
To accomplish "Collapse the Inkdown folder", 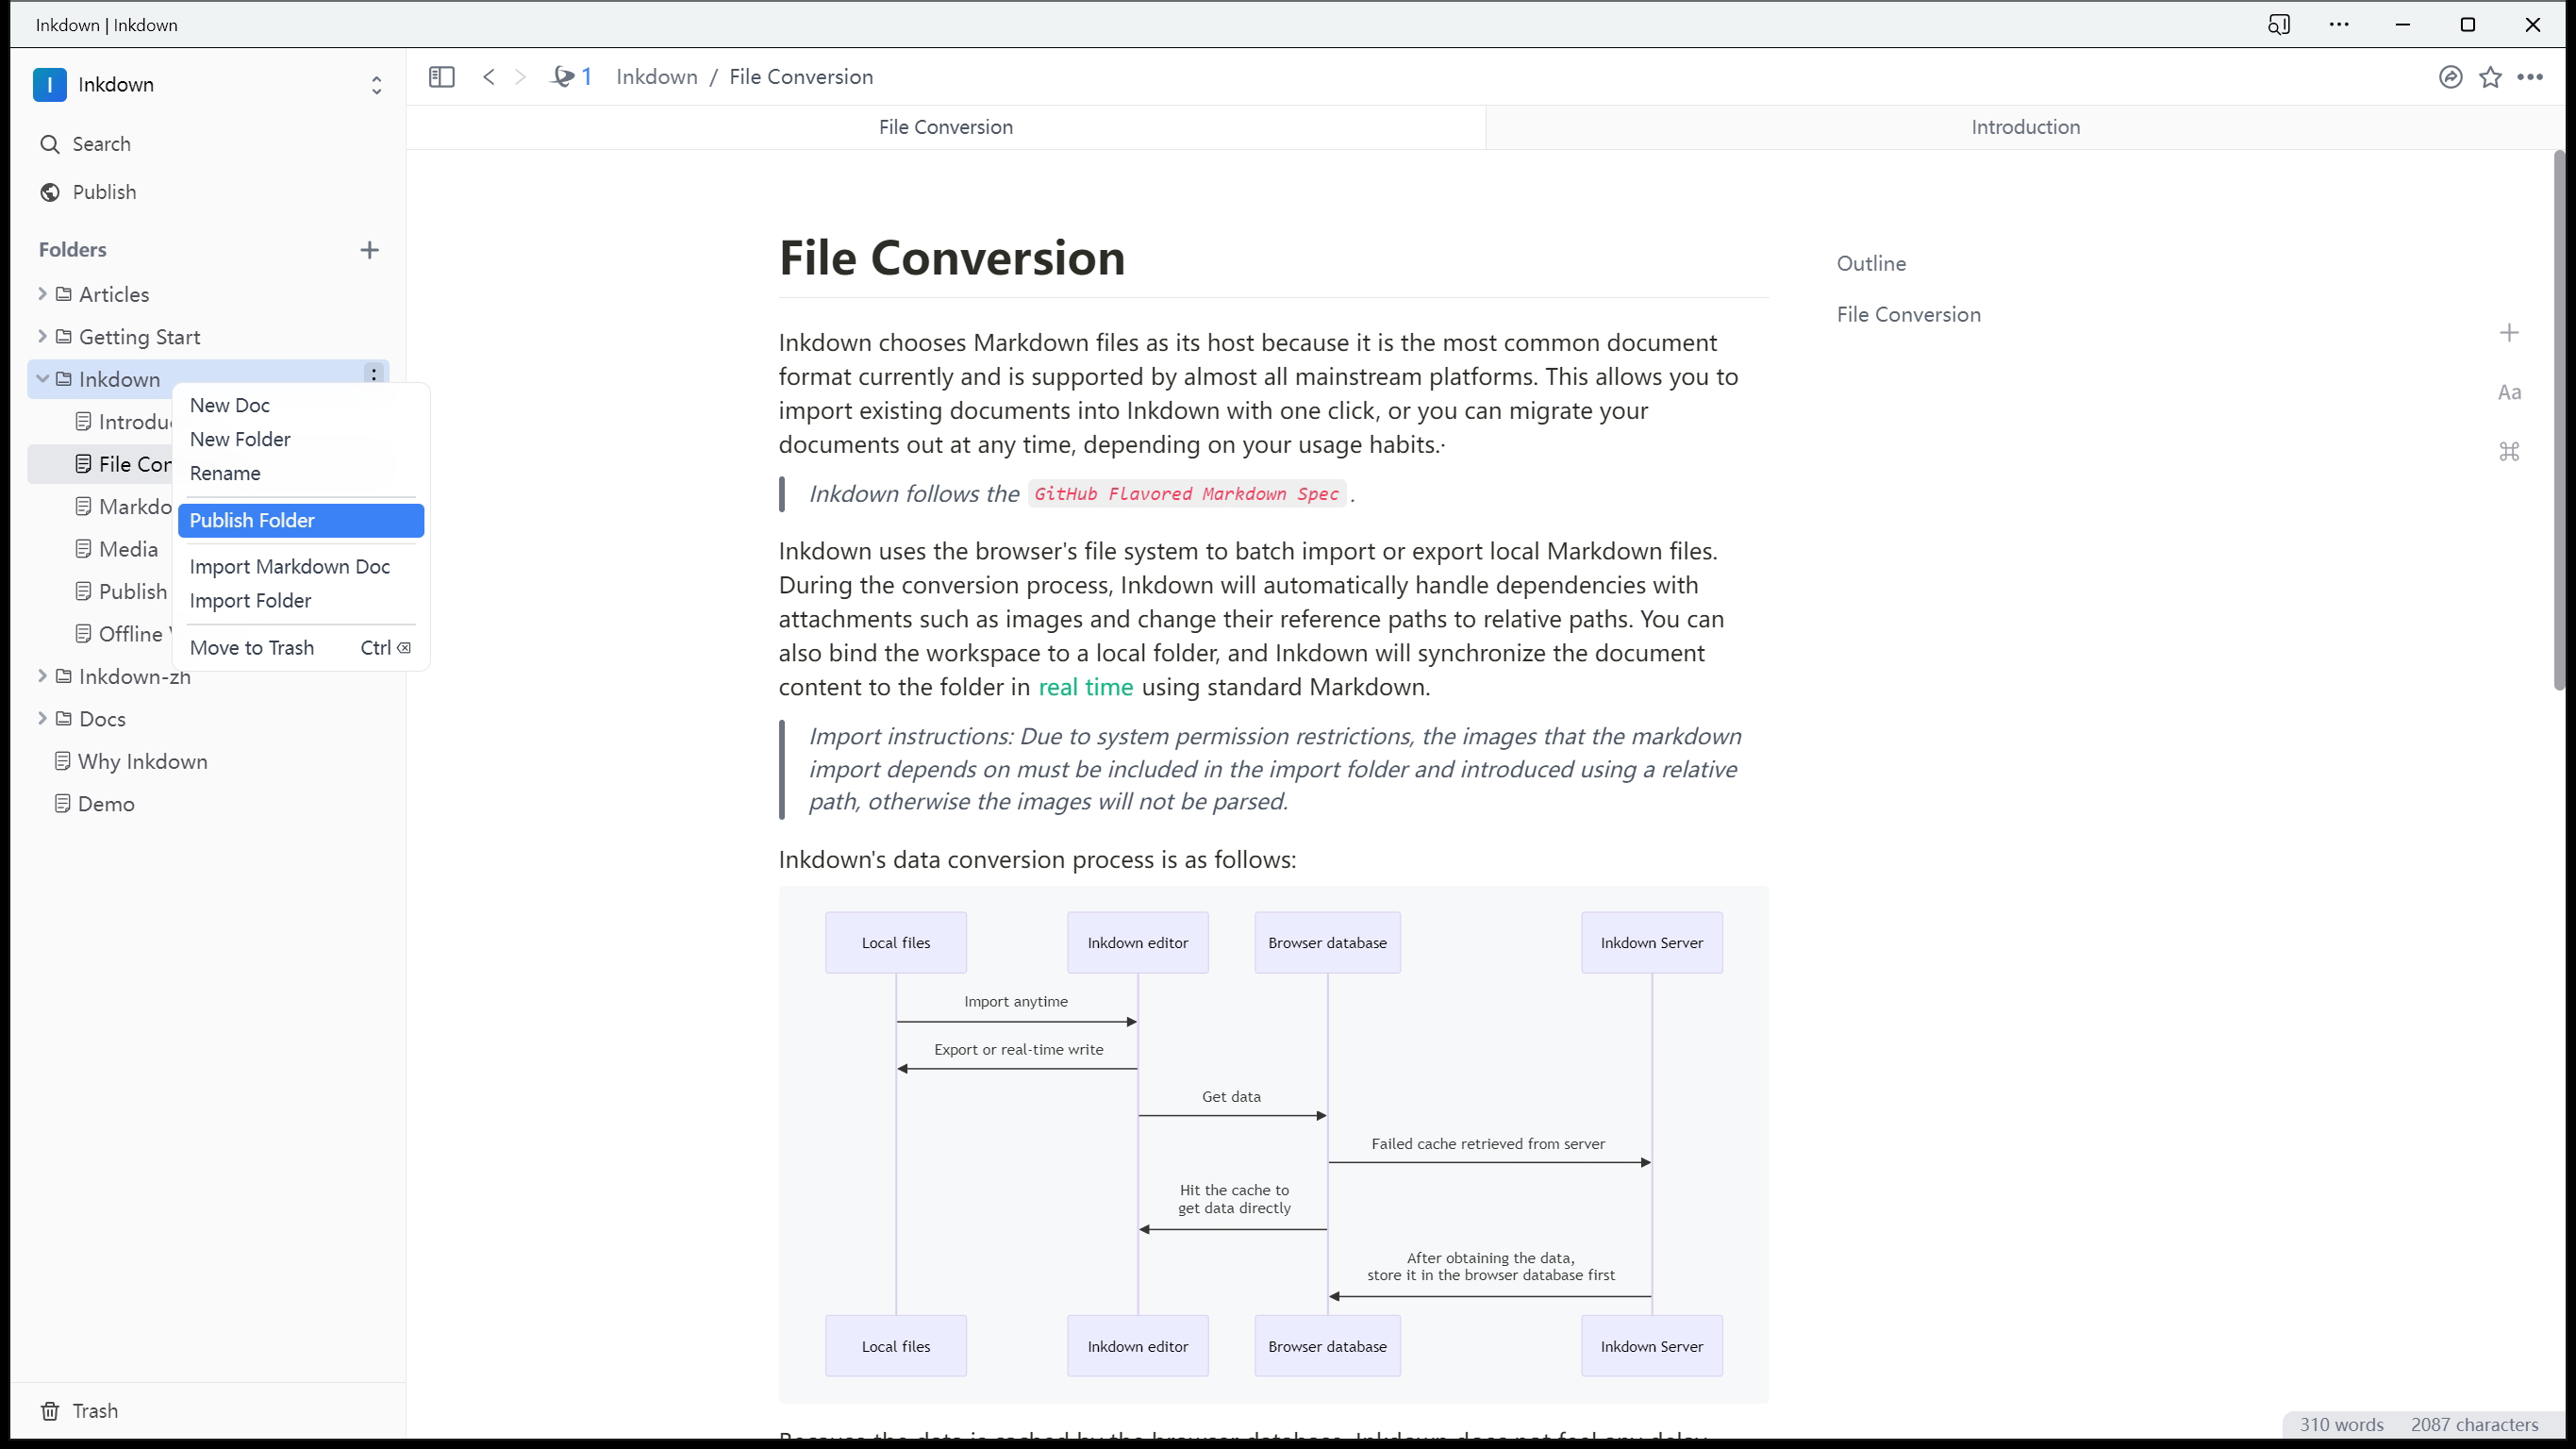I will pyautogui.click(x=42, y=378).
